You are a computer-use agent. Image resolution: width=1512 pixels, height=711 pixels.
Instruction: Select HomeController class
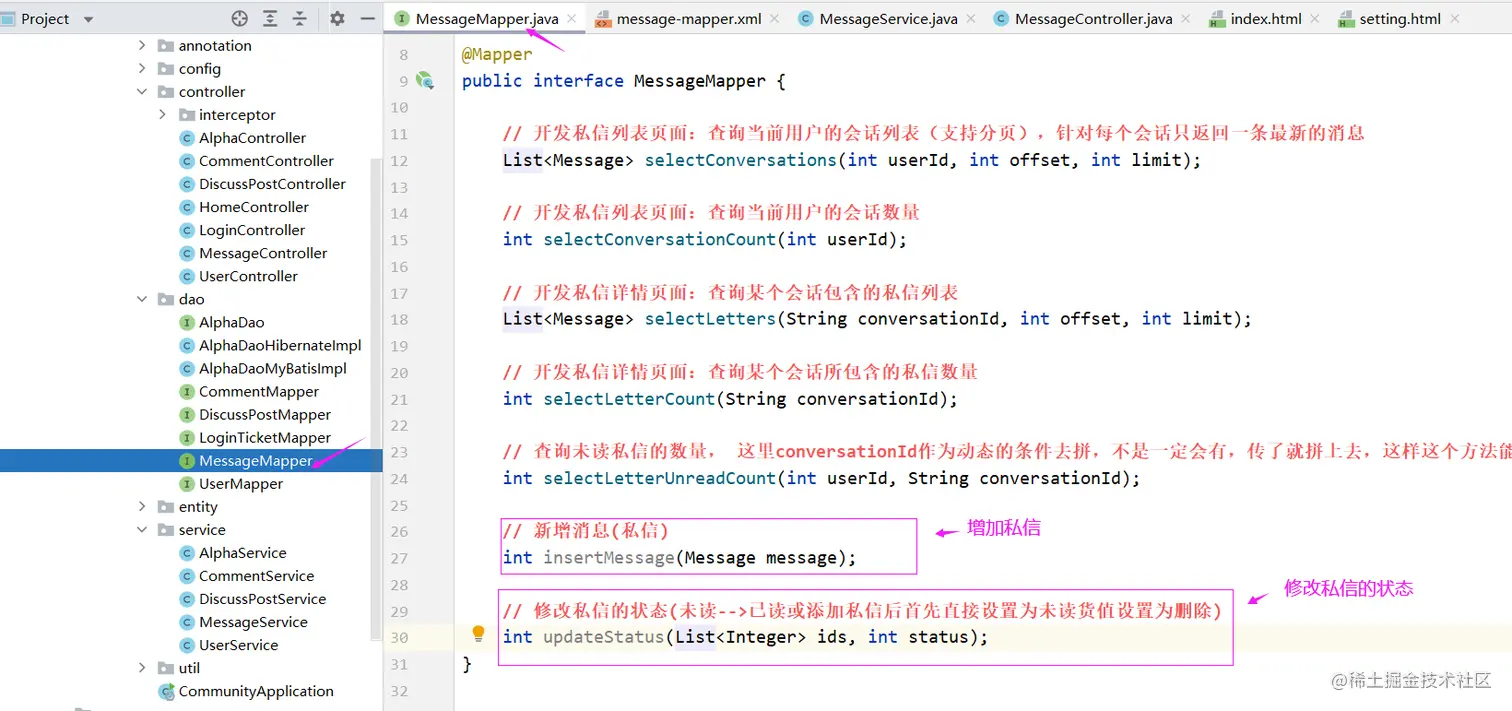pos(254,207)
